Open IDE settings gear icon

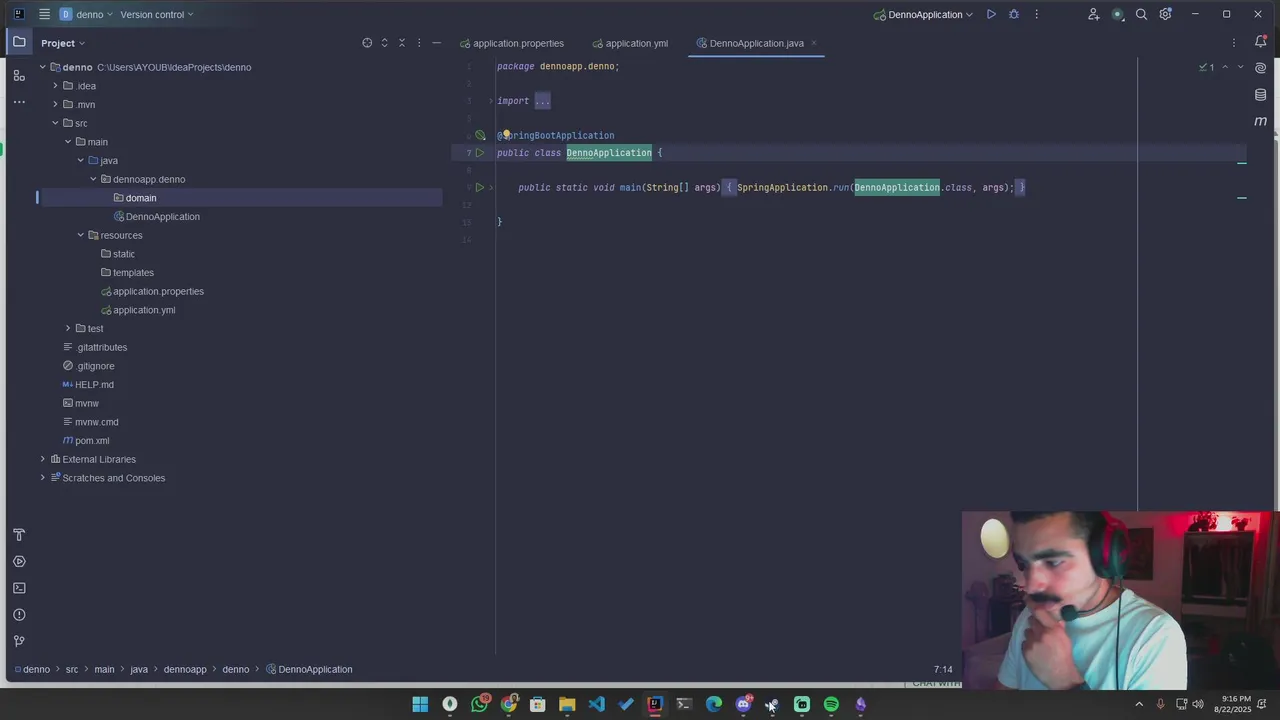(1165, 14)
